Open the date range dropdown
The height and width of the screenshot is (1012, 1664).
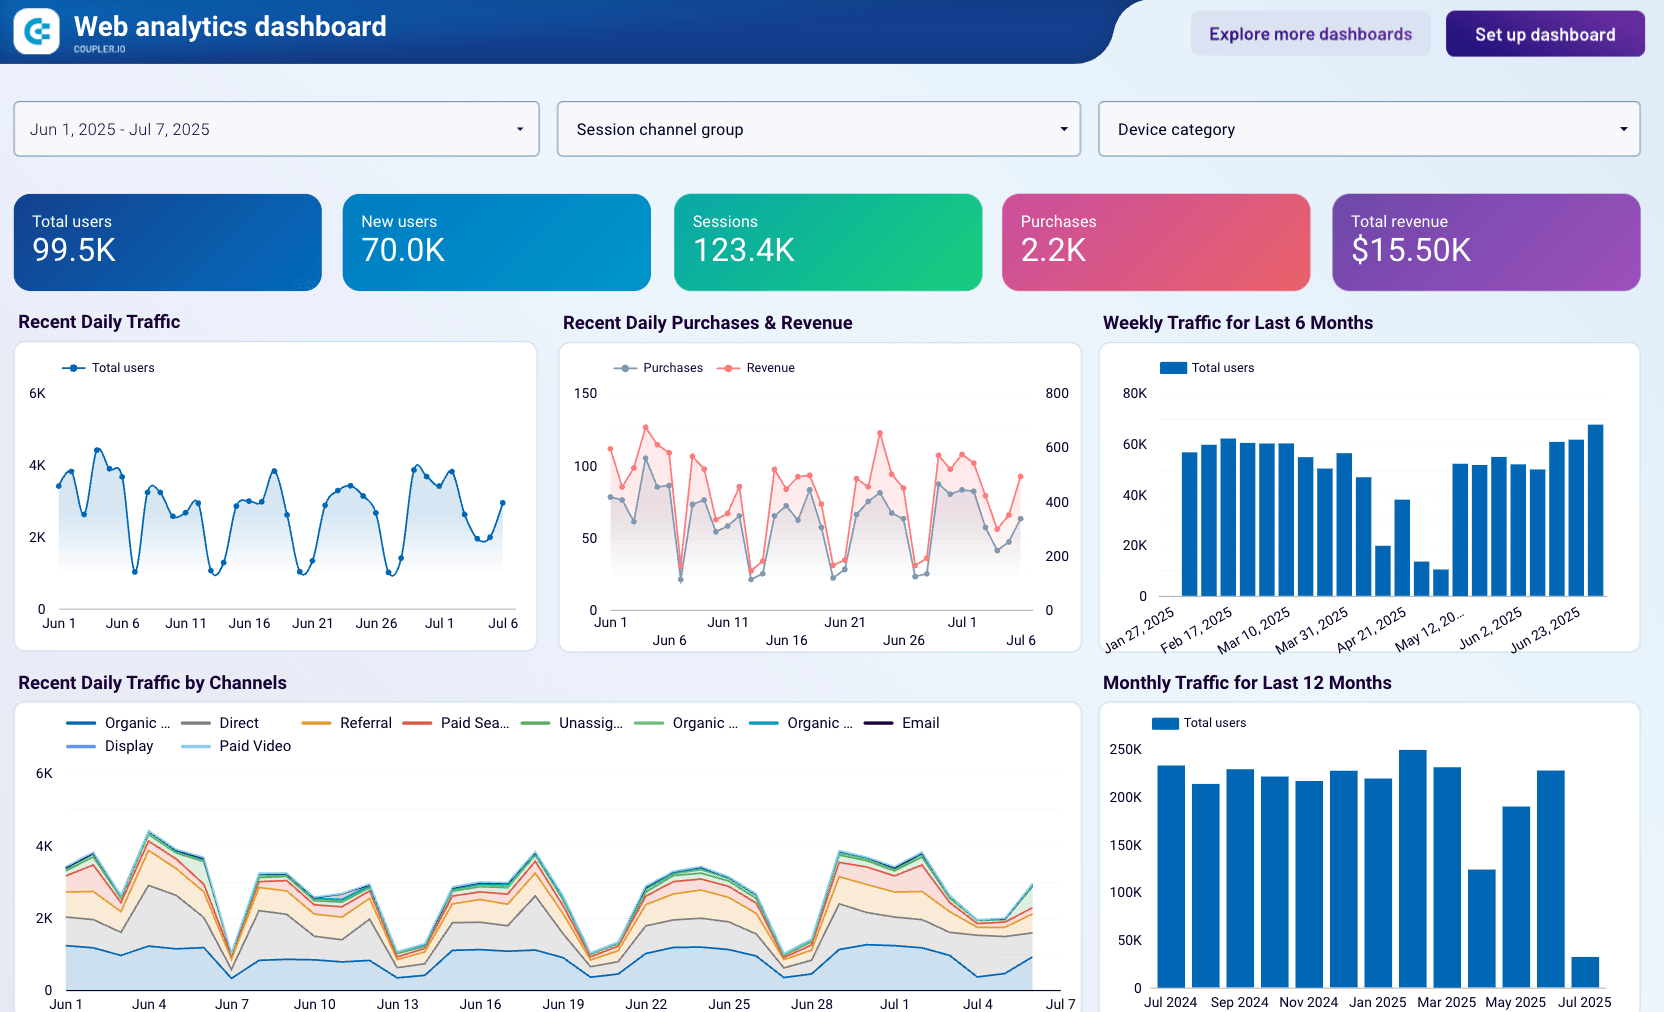[x=276, y=129]
